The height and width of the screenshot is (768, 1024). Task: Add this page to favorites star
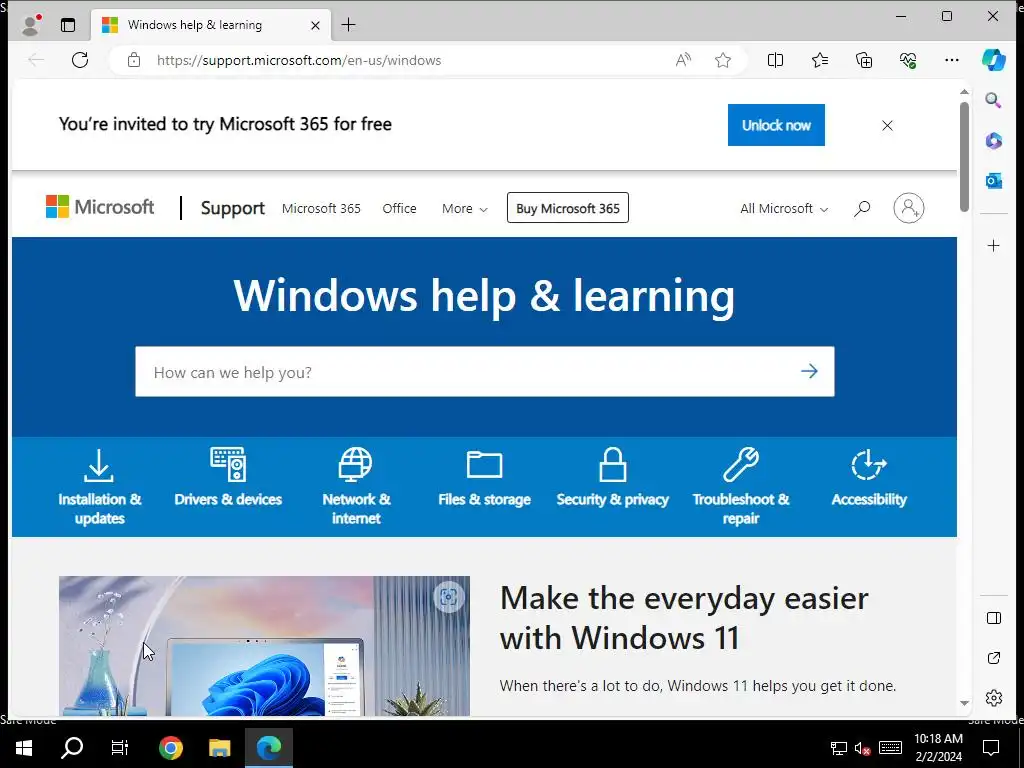[x=722, y=60]
